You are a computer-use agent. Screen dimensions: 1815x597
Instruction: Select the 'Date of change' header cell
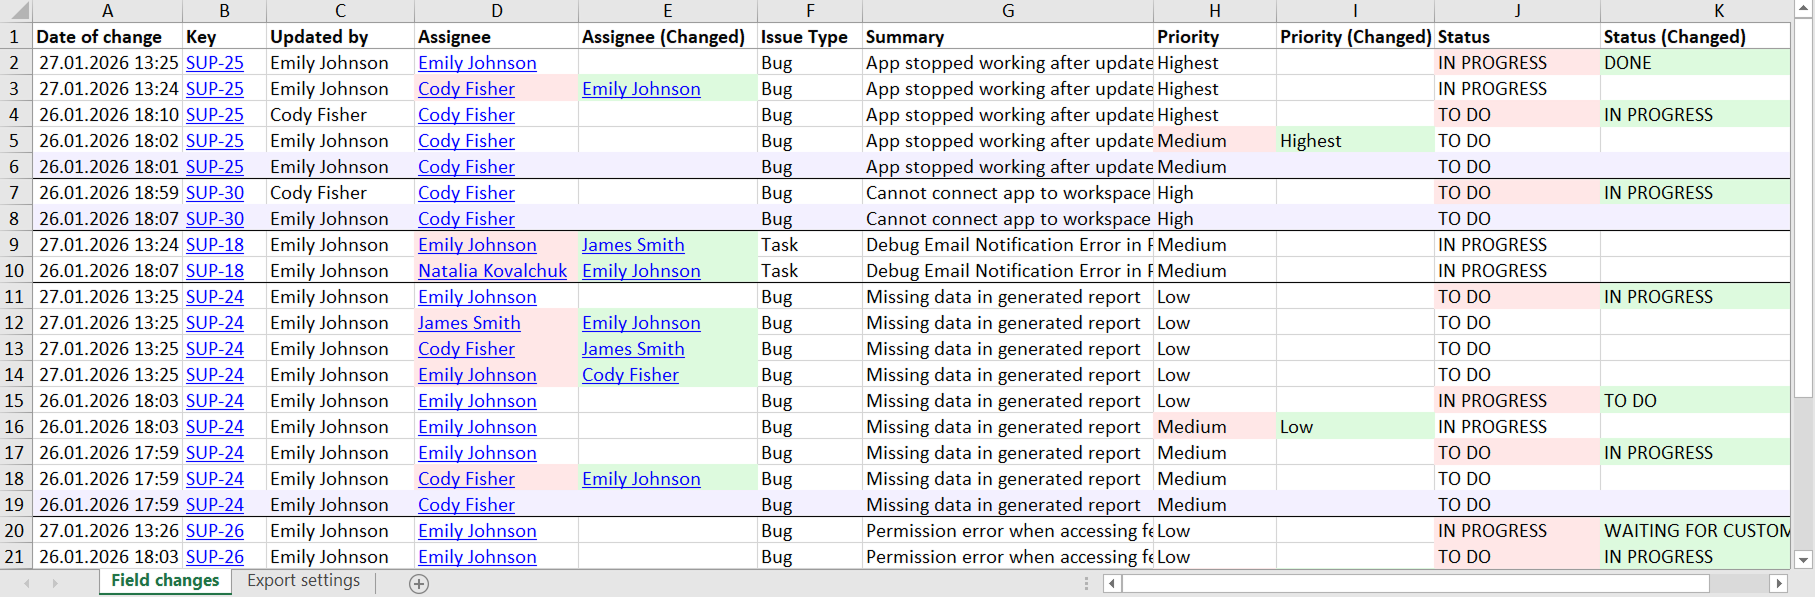coord(107,37)
